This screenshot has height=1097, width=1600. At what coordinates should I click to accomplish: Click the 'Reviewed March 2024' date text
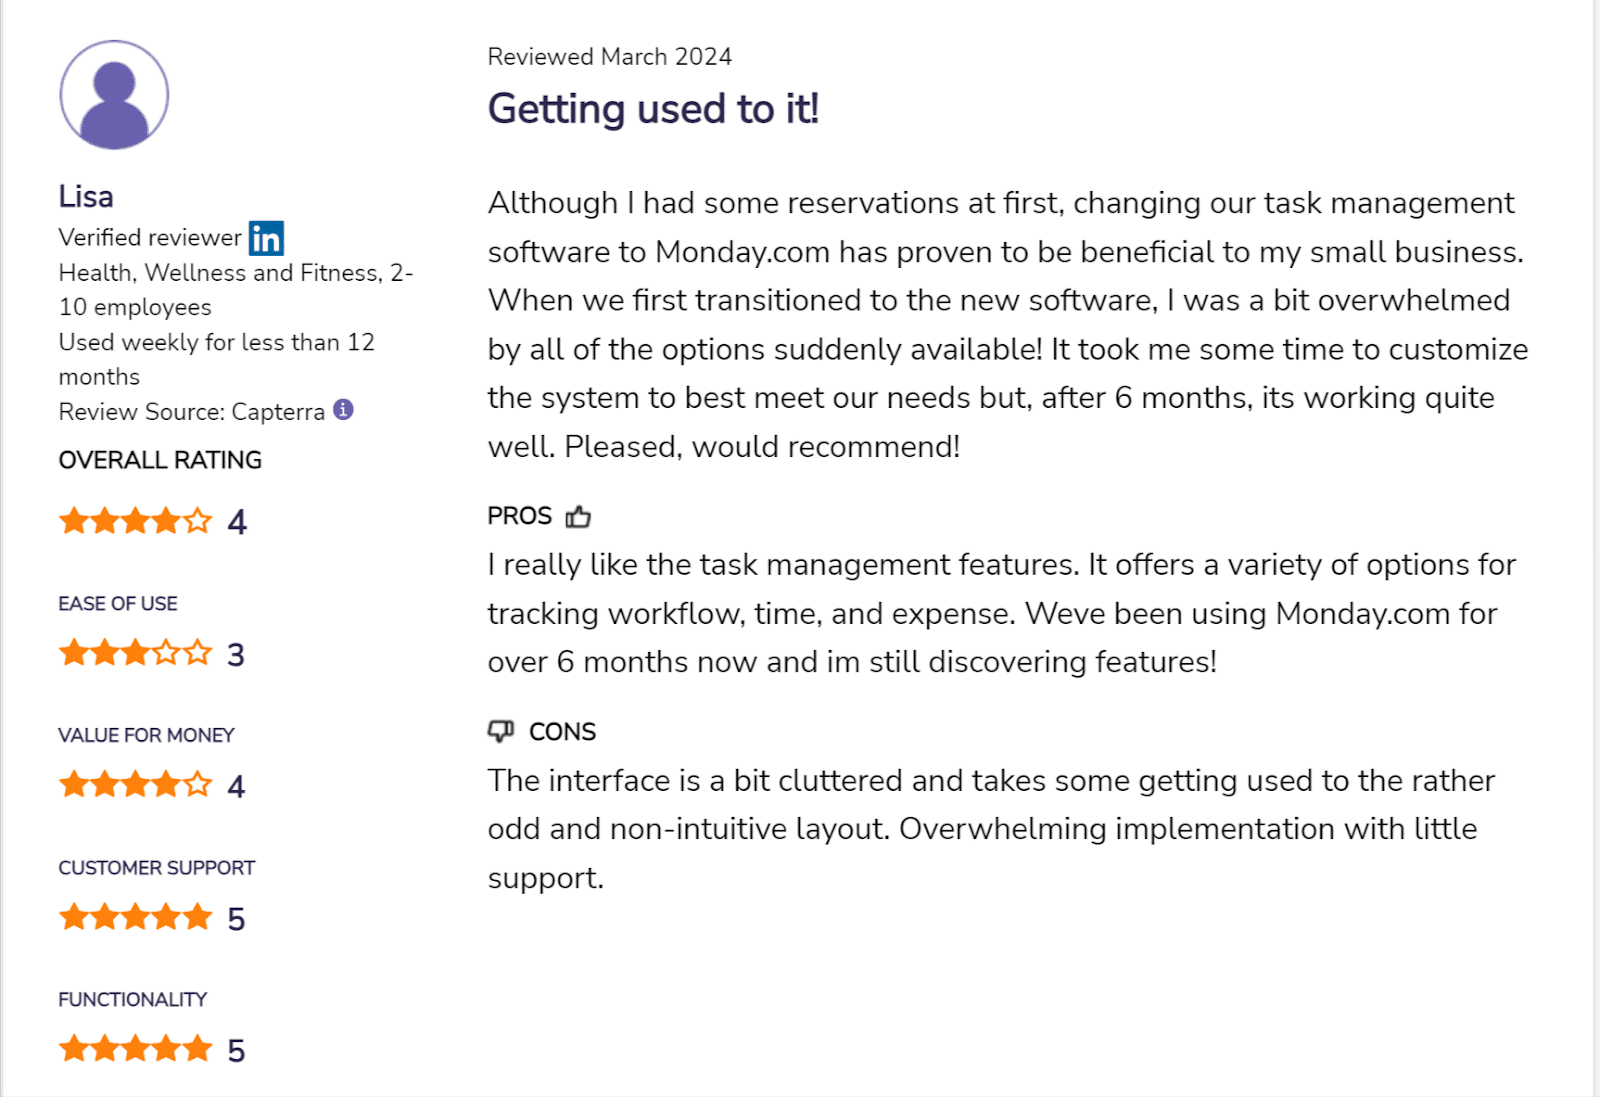(610, 57)
